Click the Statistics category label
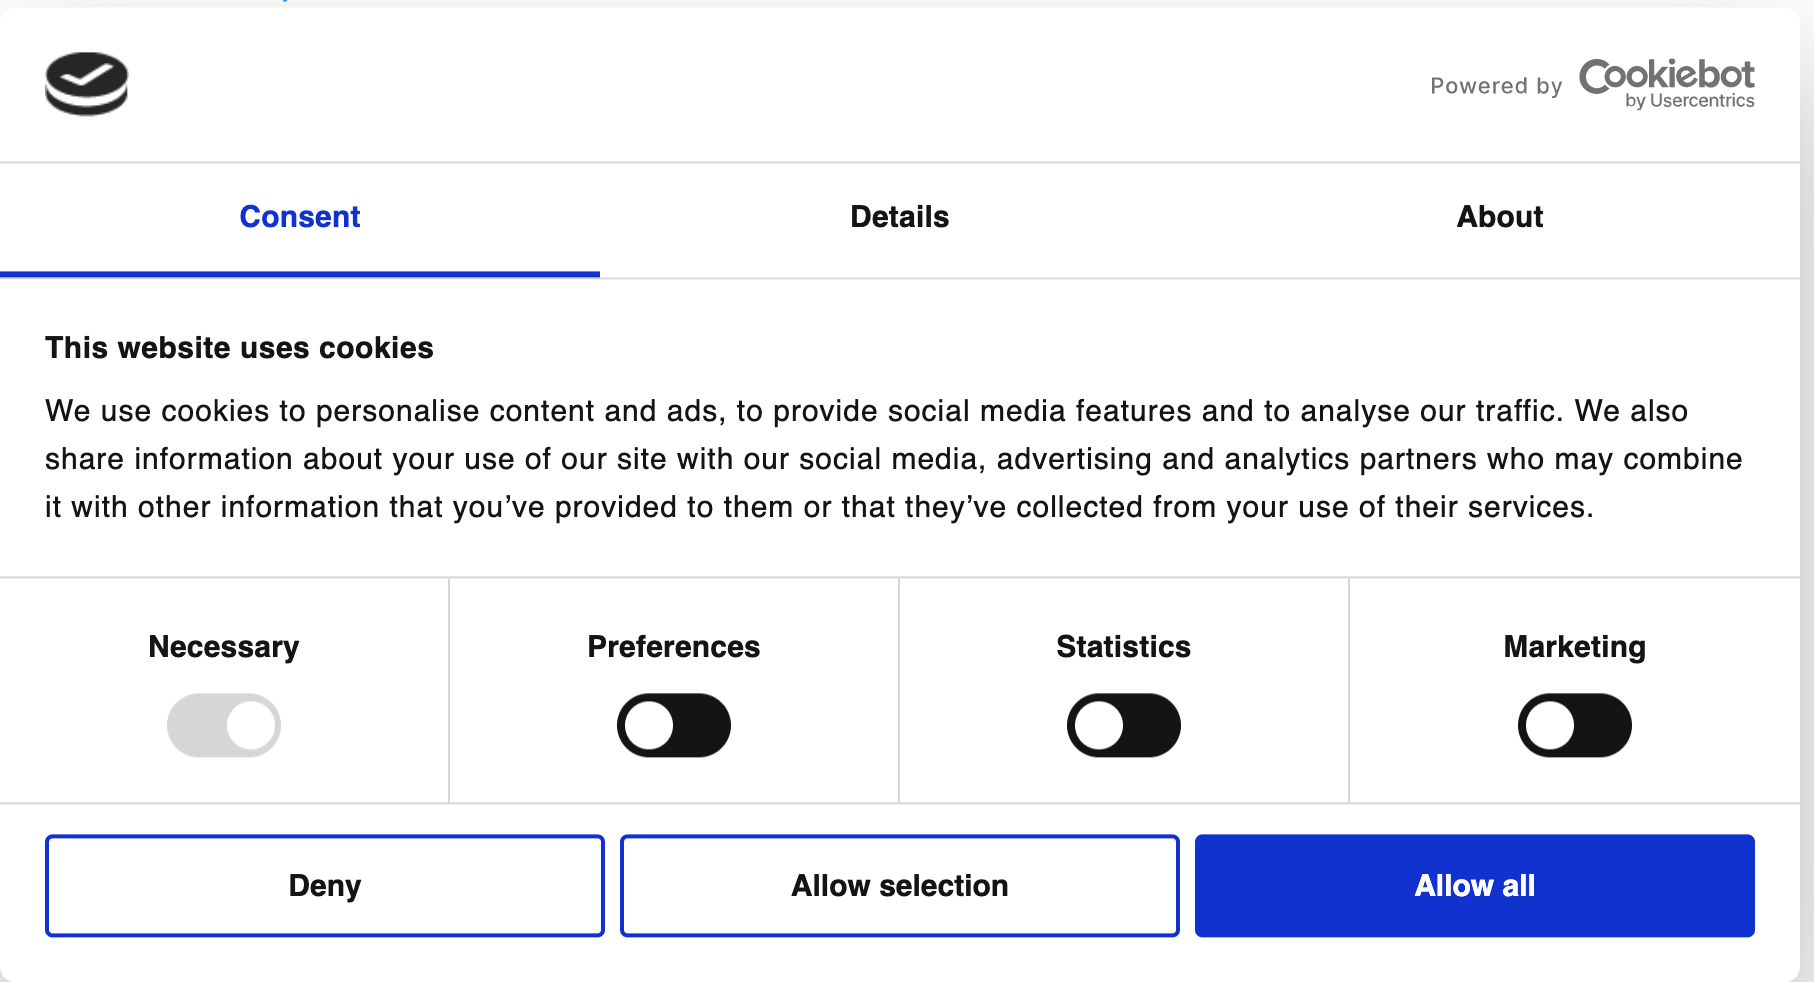1814x982 pixels. [x=1124, y=647]
